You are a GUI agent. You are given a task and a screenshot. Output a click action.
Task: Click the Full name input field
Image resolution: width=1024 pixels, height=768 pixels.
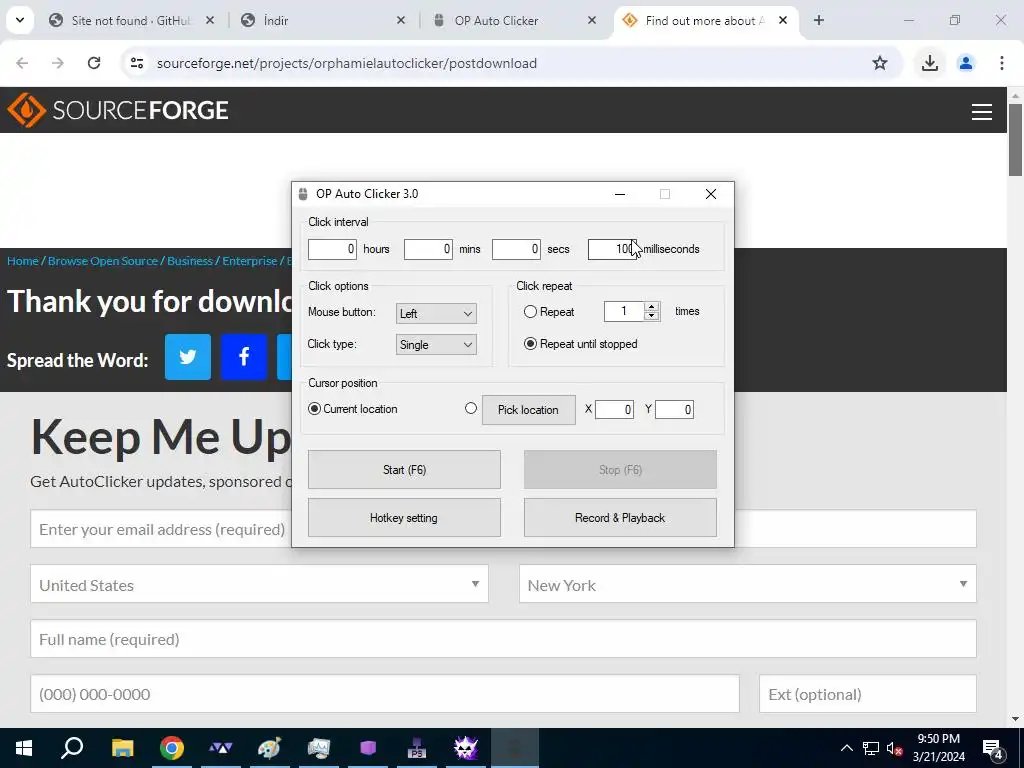[503, 639]
